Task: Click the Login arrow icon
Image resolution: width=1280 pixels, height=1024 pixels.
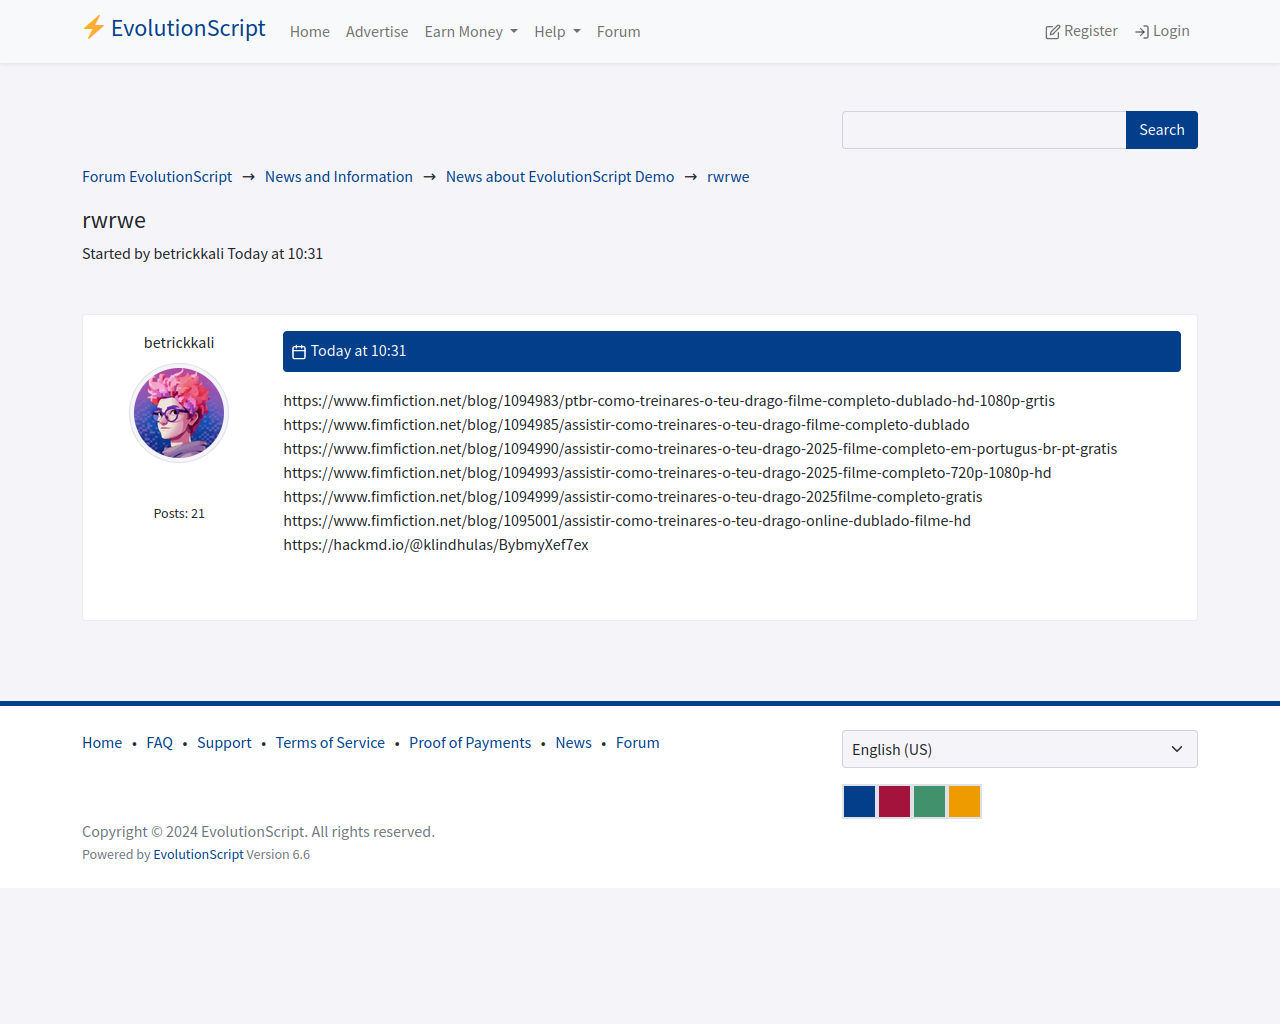Action: 1142,32
